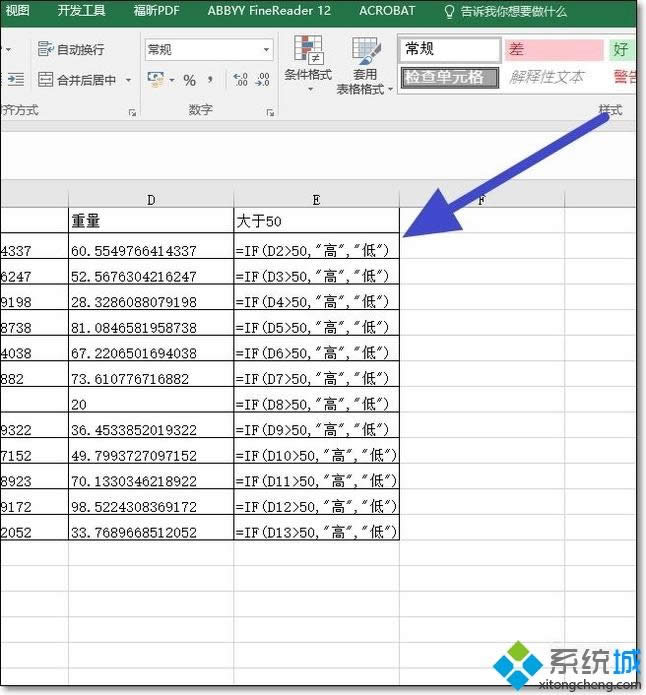Select cell with 49.7993727097152
This screenshot has width=646, height=695.
point(151,451)
